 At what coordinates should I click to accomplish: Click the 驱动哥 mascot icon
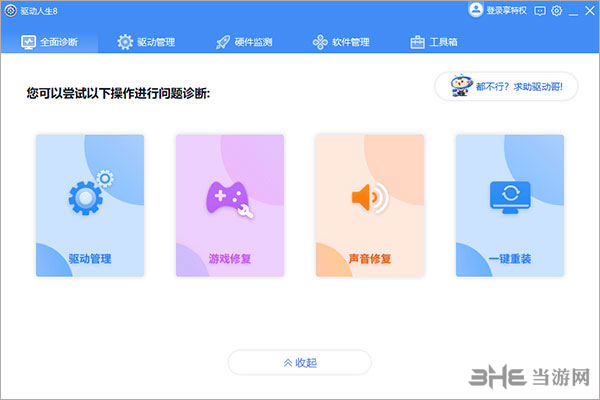click(x=461, y=85)
